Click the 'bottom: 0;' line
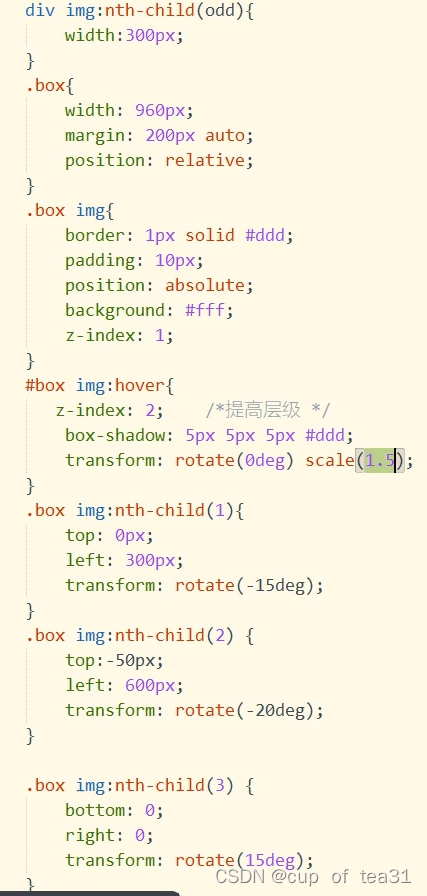This screenshot has height=896, width=427. pyautogui.click(x=114, y=810)
